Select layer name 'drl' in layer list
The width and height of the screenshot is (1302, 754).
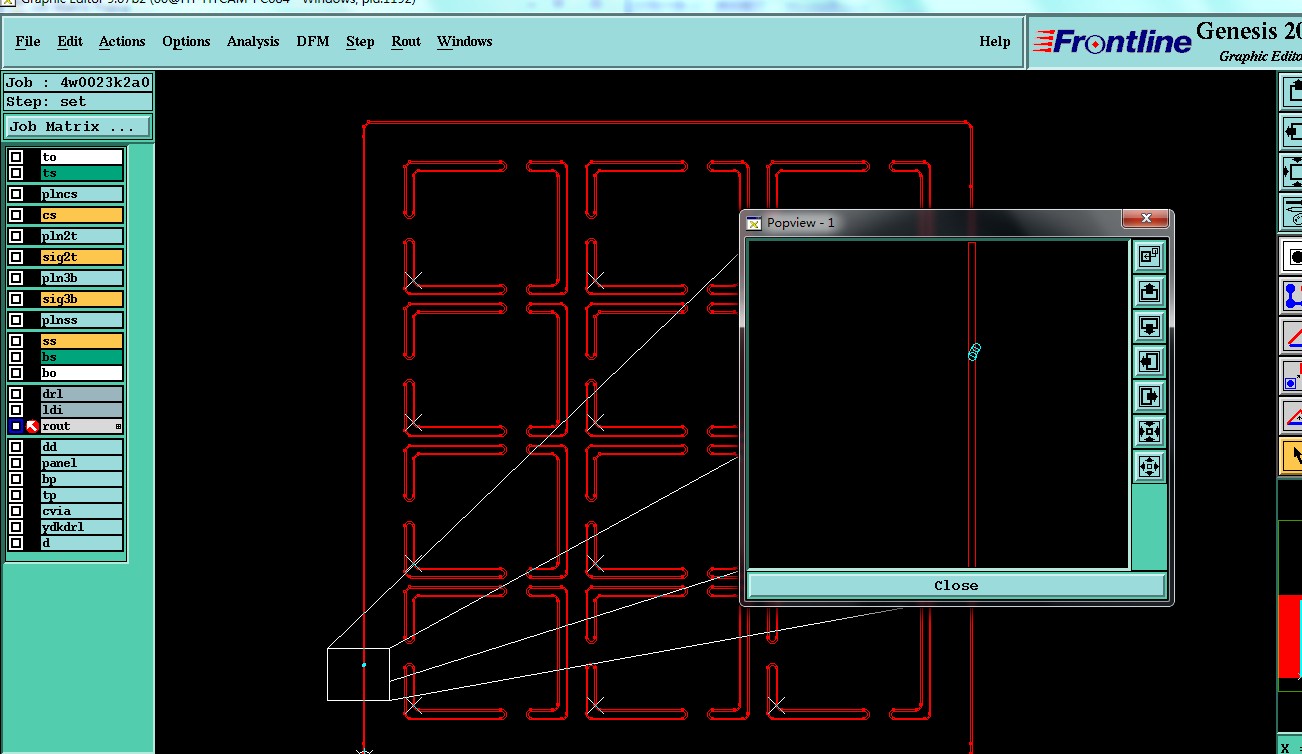pos(81,394)
